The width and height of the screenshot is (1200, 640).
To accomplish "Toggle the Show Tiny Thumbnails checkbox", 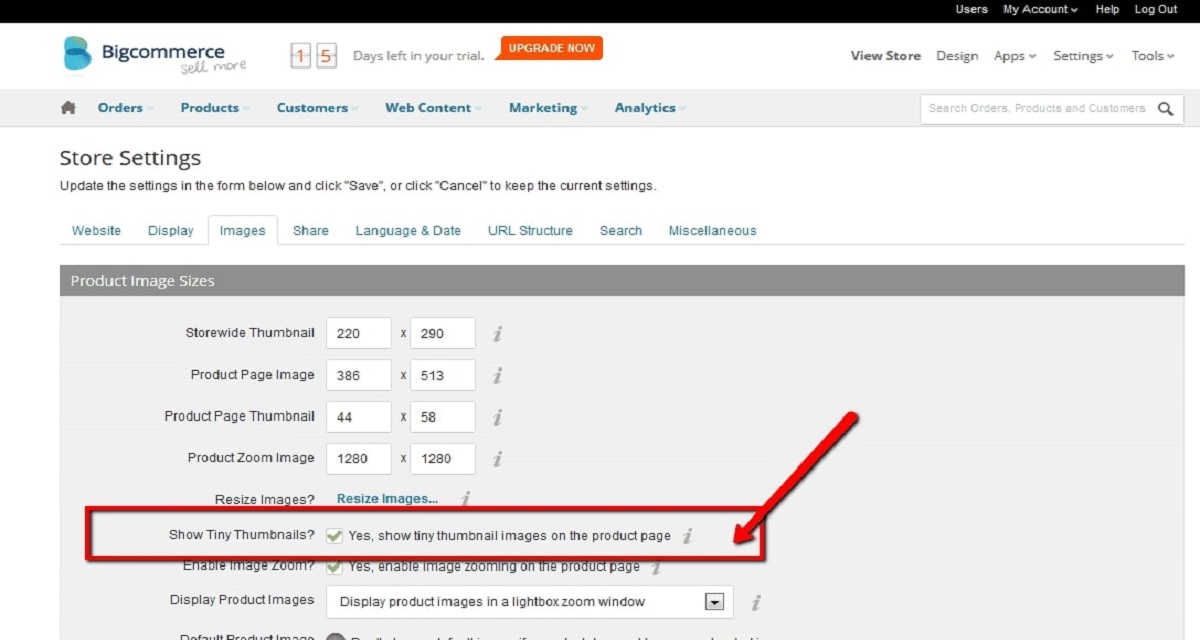I will click(x=334, y=536).
